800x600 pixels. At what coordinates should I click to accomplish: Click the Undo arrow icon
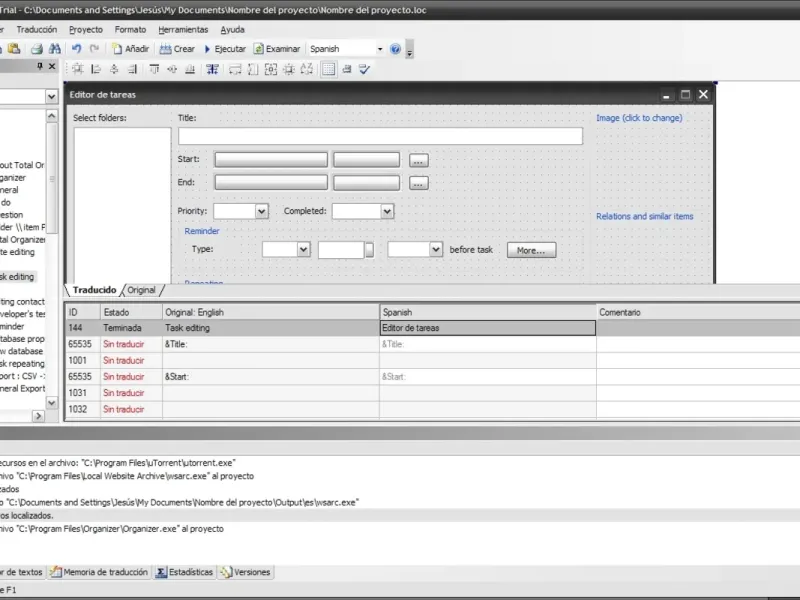pos(76,49)
